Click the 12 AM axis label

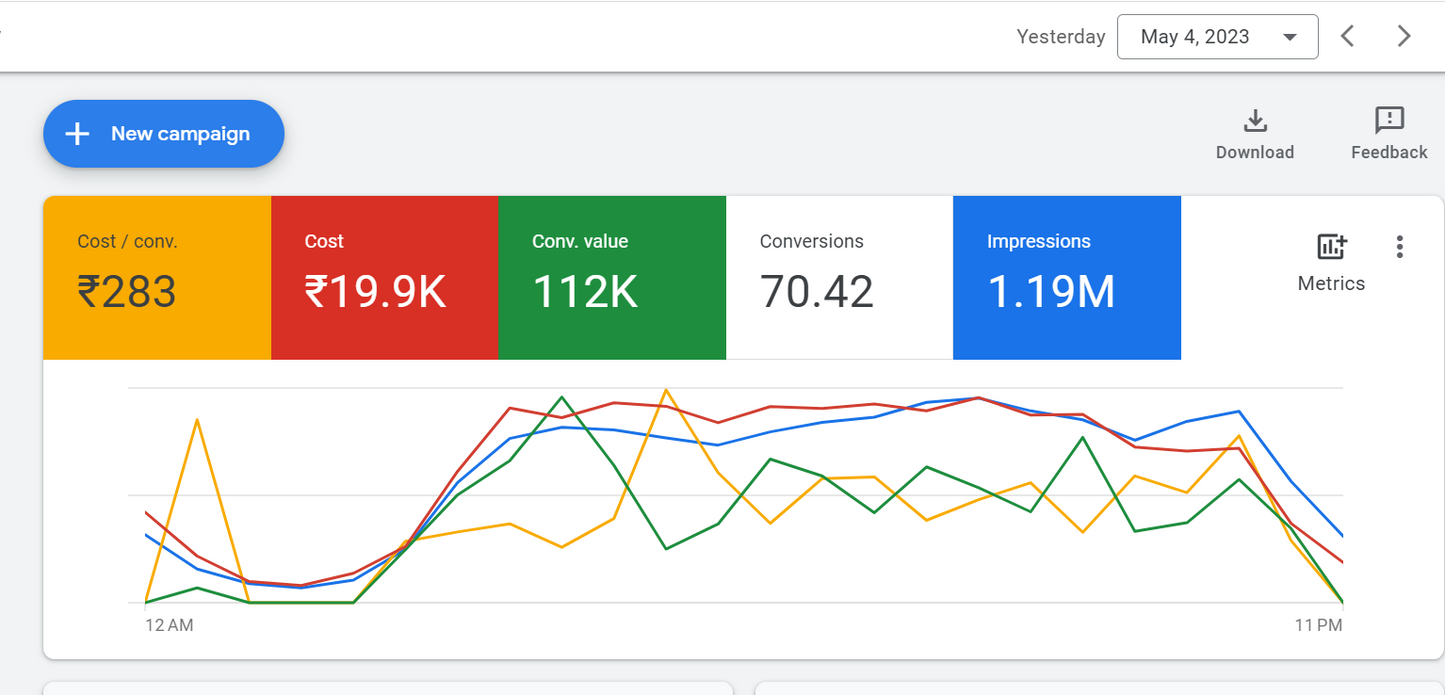click(x=169, y=626)
